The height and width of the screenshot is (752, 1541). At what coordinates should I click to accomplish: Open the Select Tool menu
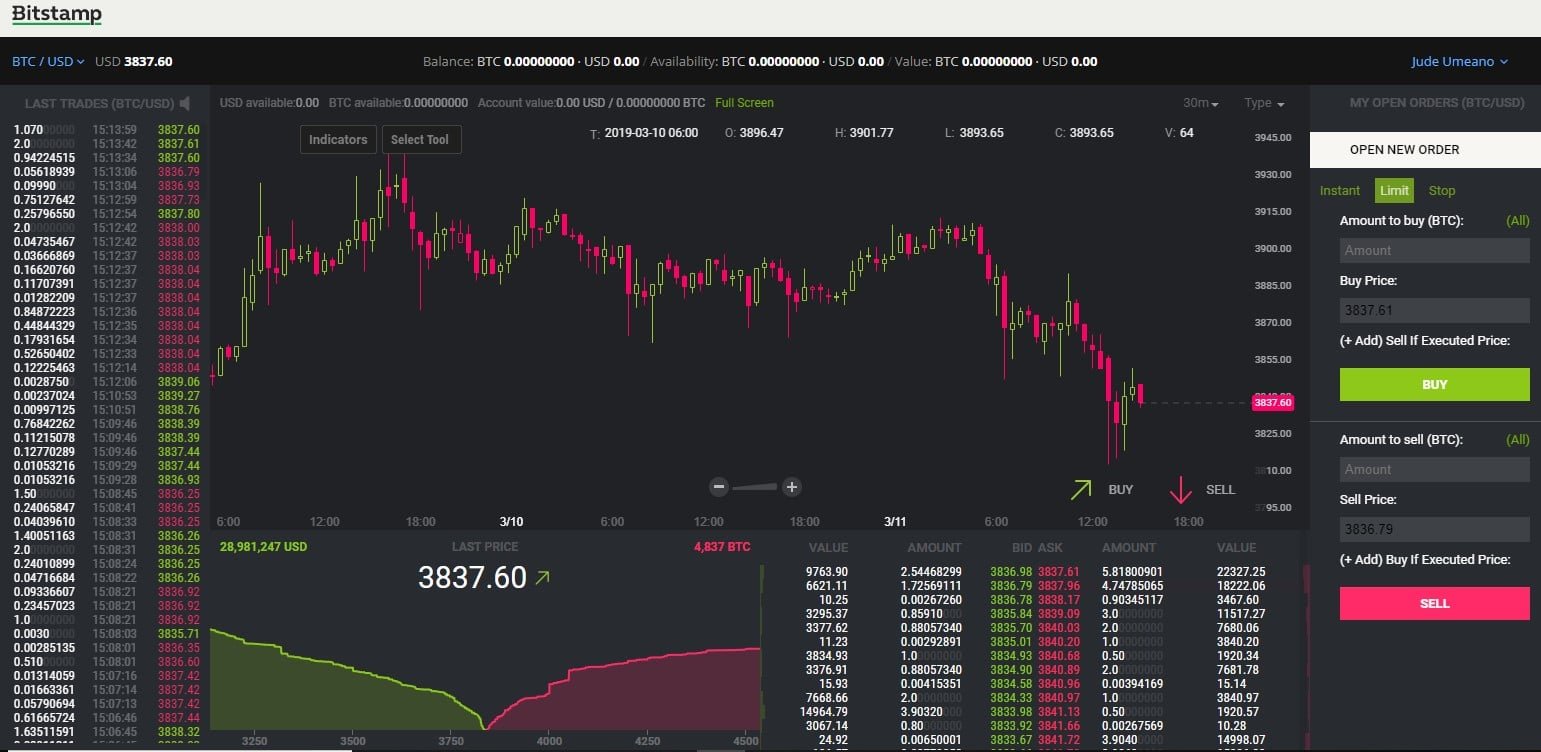tap(420, 139)
